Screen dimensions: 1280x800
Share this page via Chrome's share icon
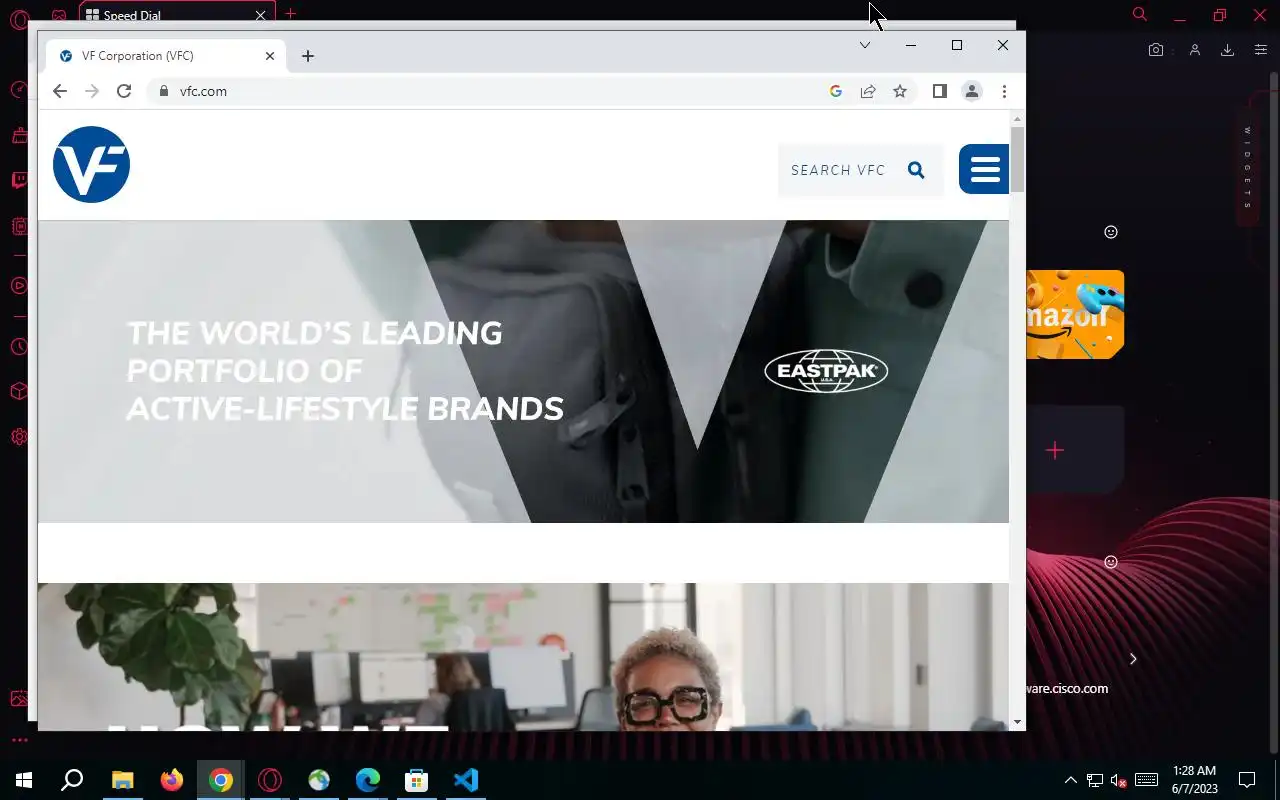[868, 91]
